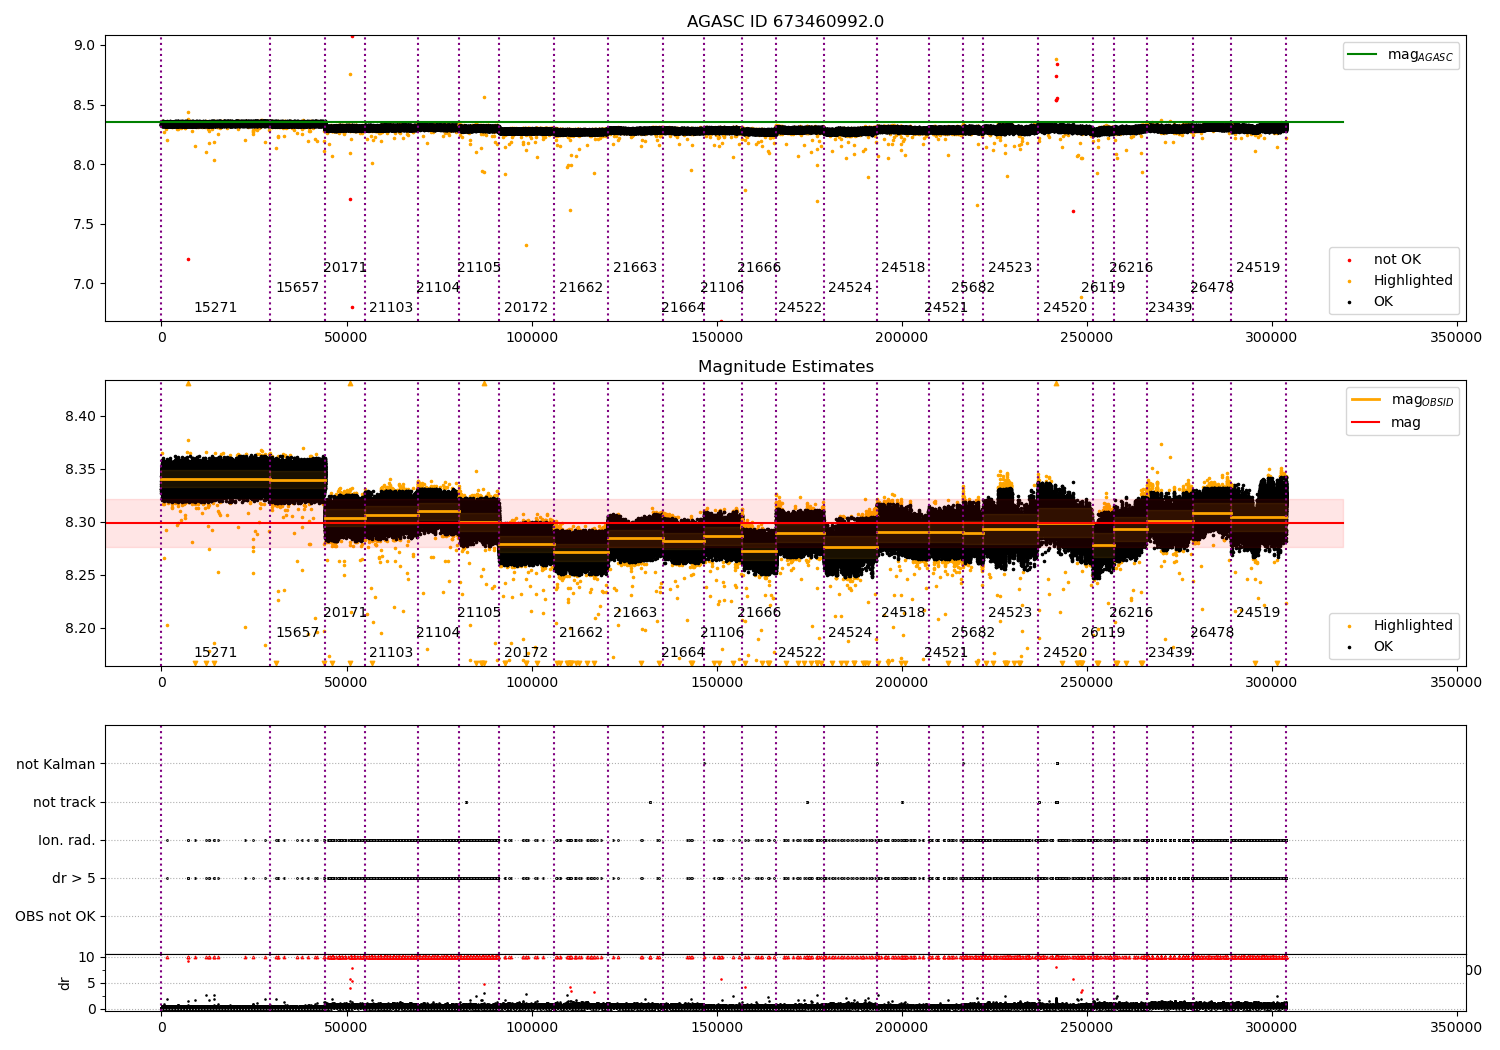Click the 'not track' axis label
Screen dimensions: 1500x1050
[x=64, y=802]
